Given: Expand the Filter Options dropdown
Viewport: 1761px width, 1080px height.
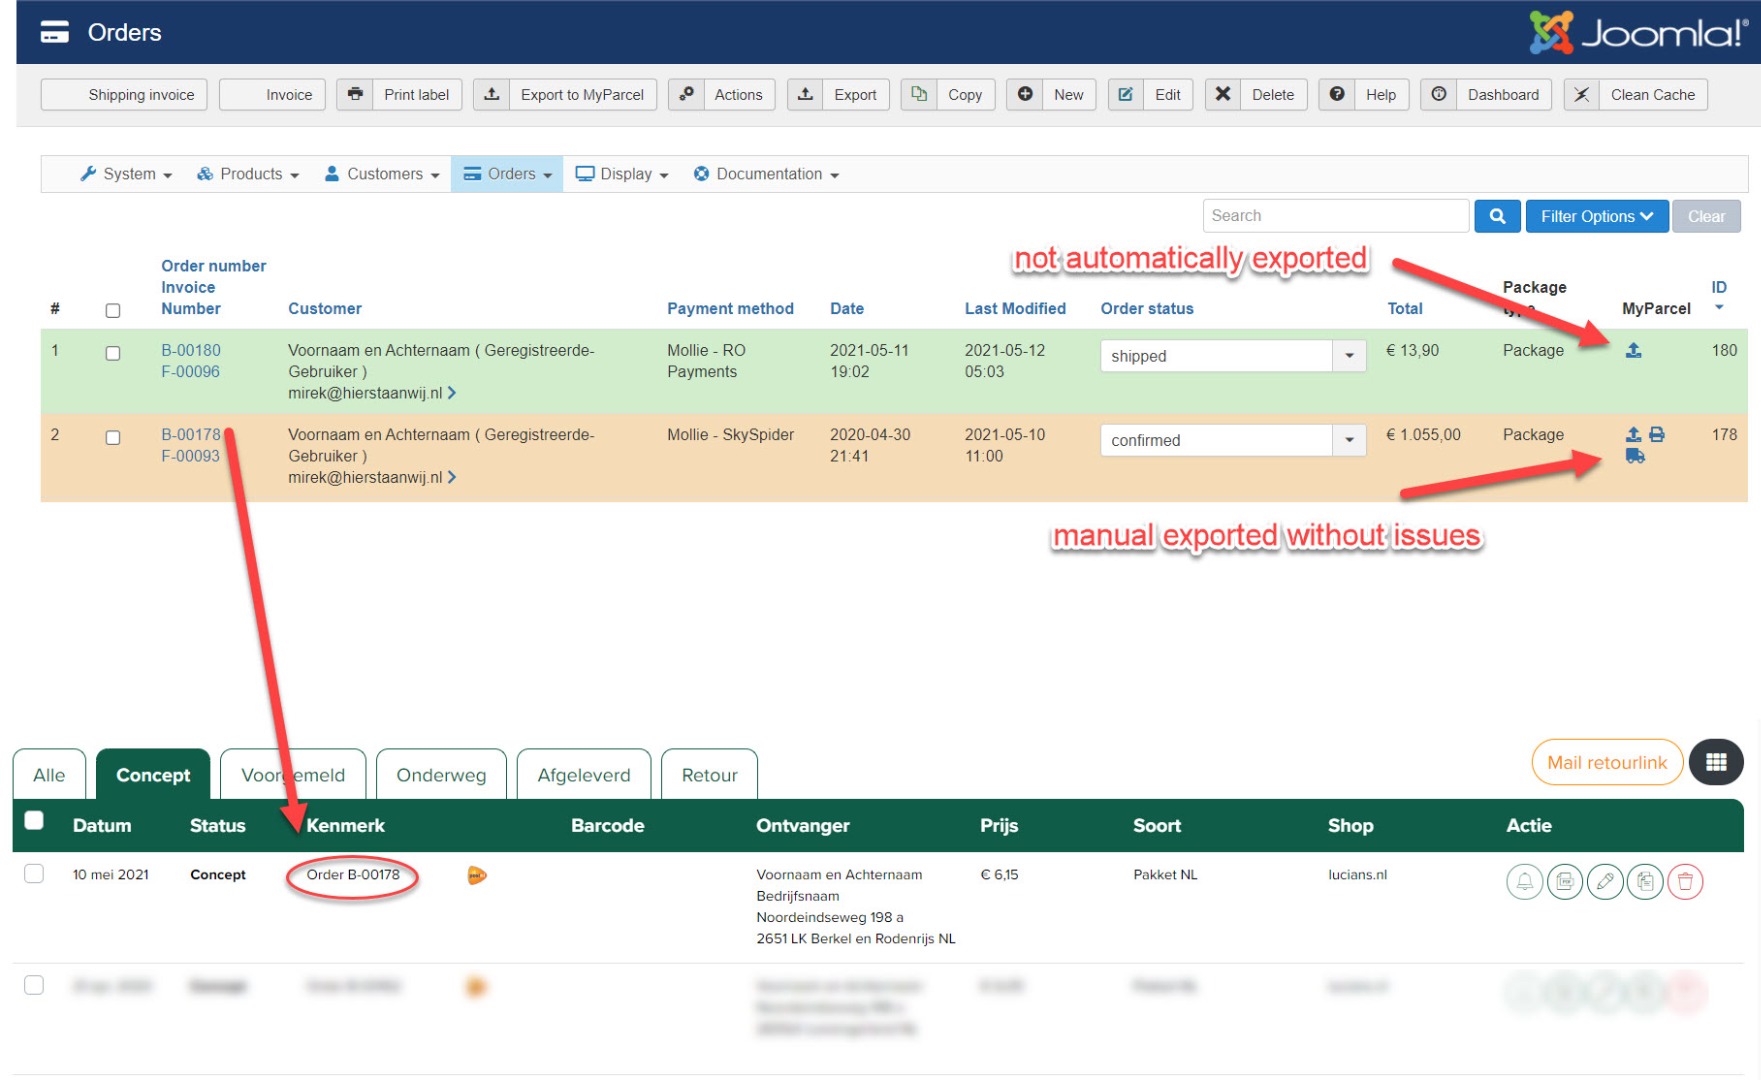Looking at the screenshot, I should click(1596, 216).
